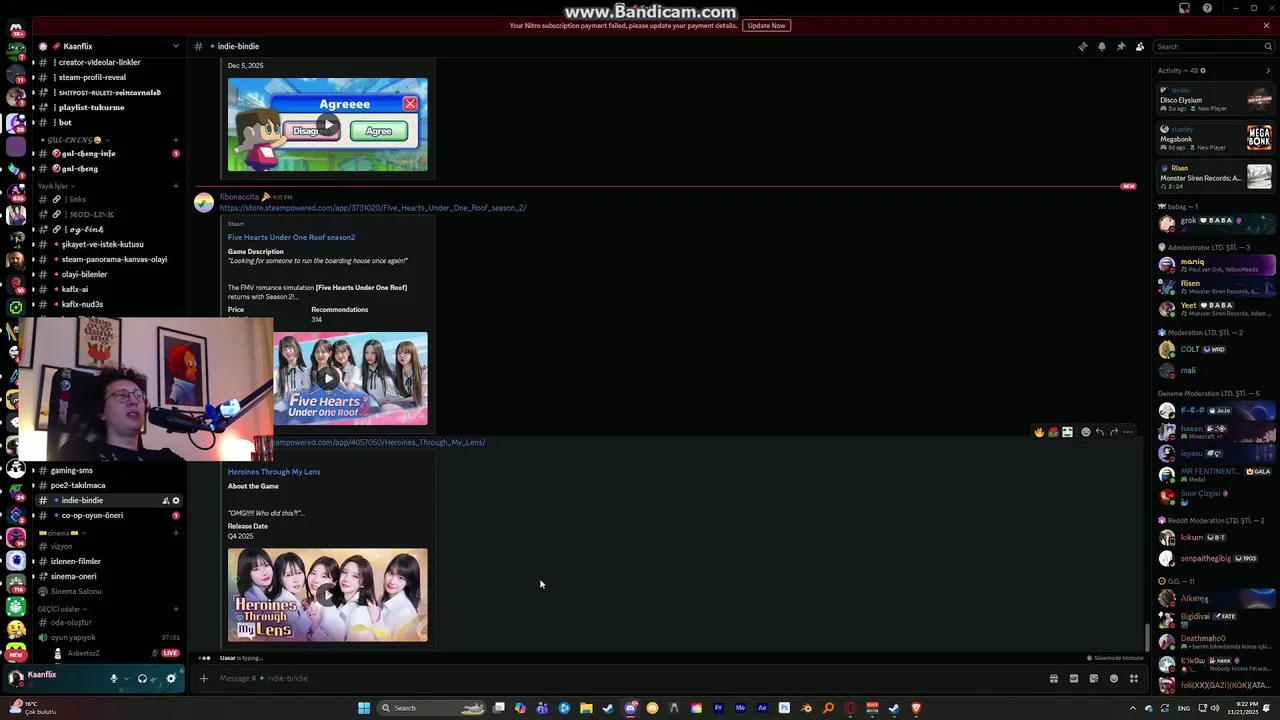Screen dimensions: 1280x720
Task: Open the Windows Start menu
Action: [364, 708]
